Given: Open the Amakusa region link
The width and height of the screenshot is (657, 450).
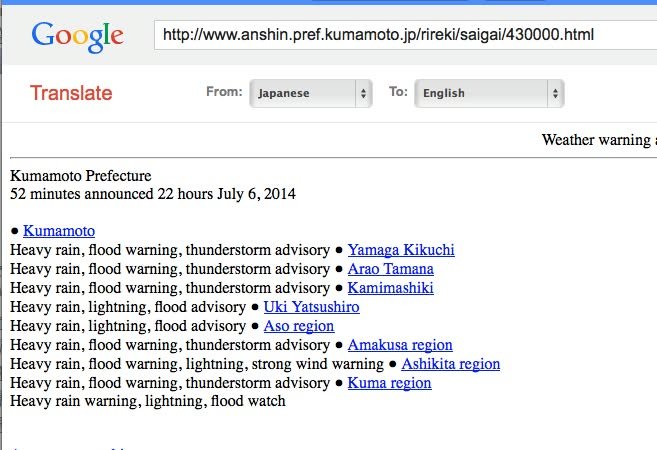Looking at the screenshot, I should pos(400,345).
